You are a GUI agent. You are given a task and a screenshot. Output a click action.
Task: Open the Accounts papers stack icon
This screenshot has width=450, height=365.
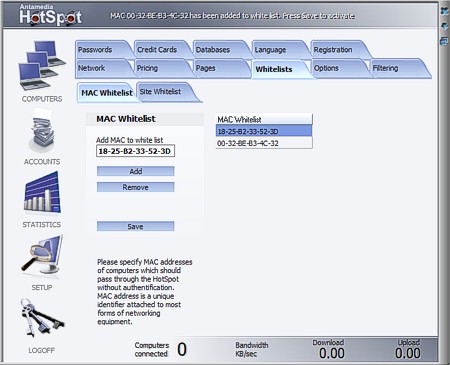(42, 132)
